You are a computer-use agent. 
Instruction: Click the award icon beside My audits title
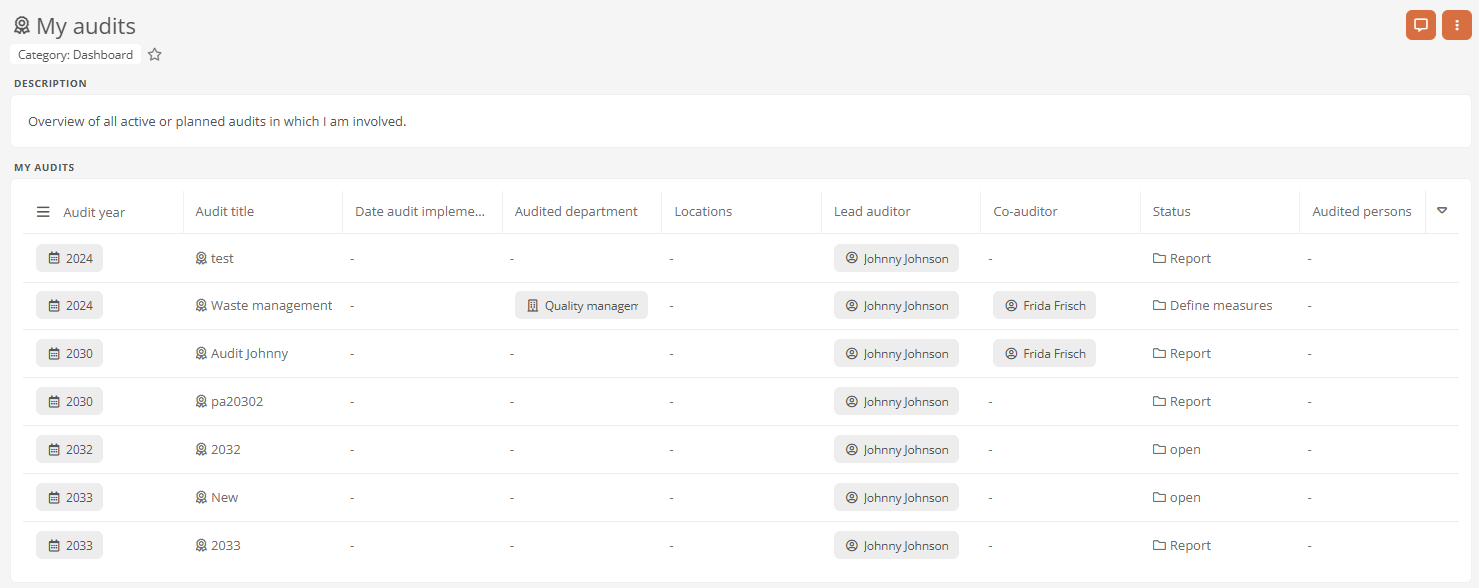pos(22,26)
